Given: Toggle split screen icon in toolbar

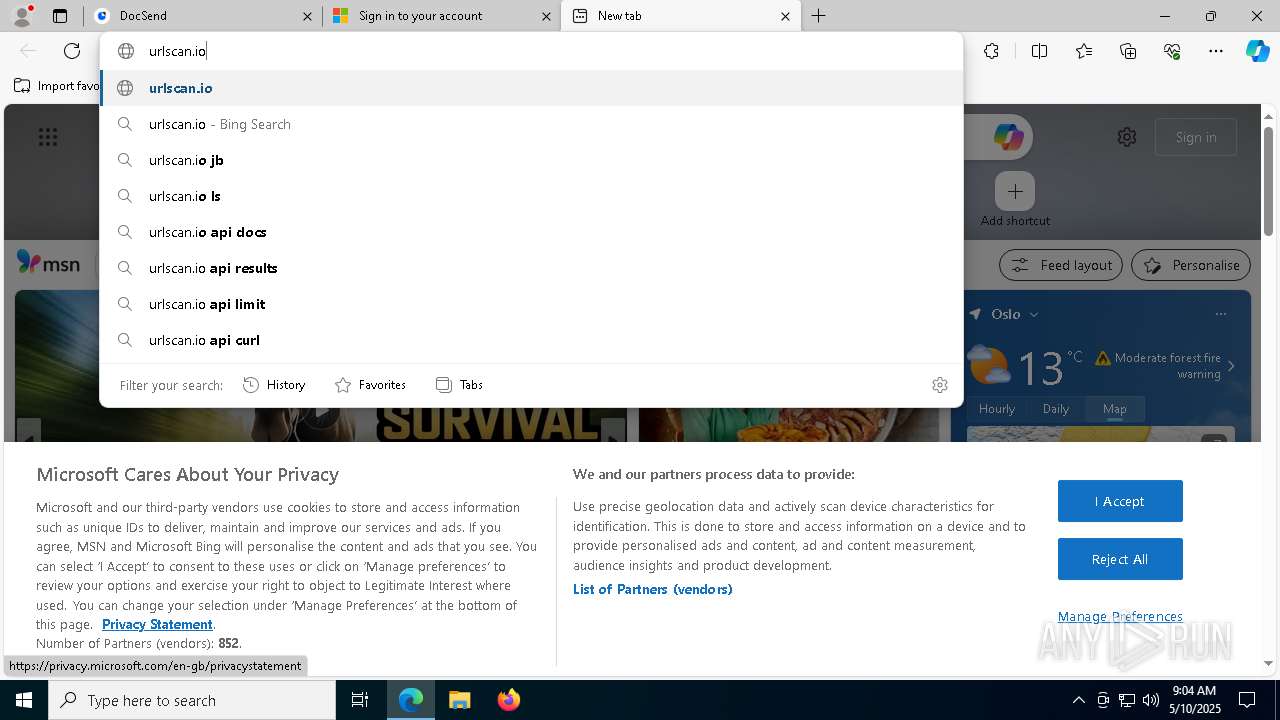Looking at the screenshot, I should 1039,51.
